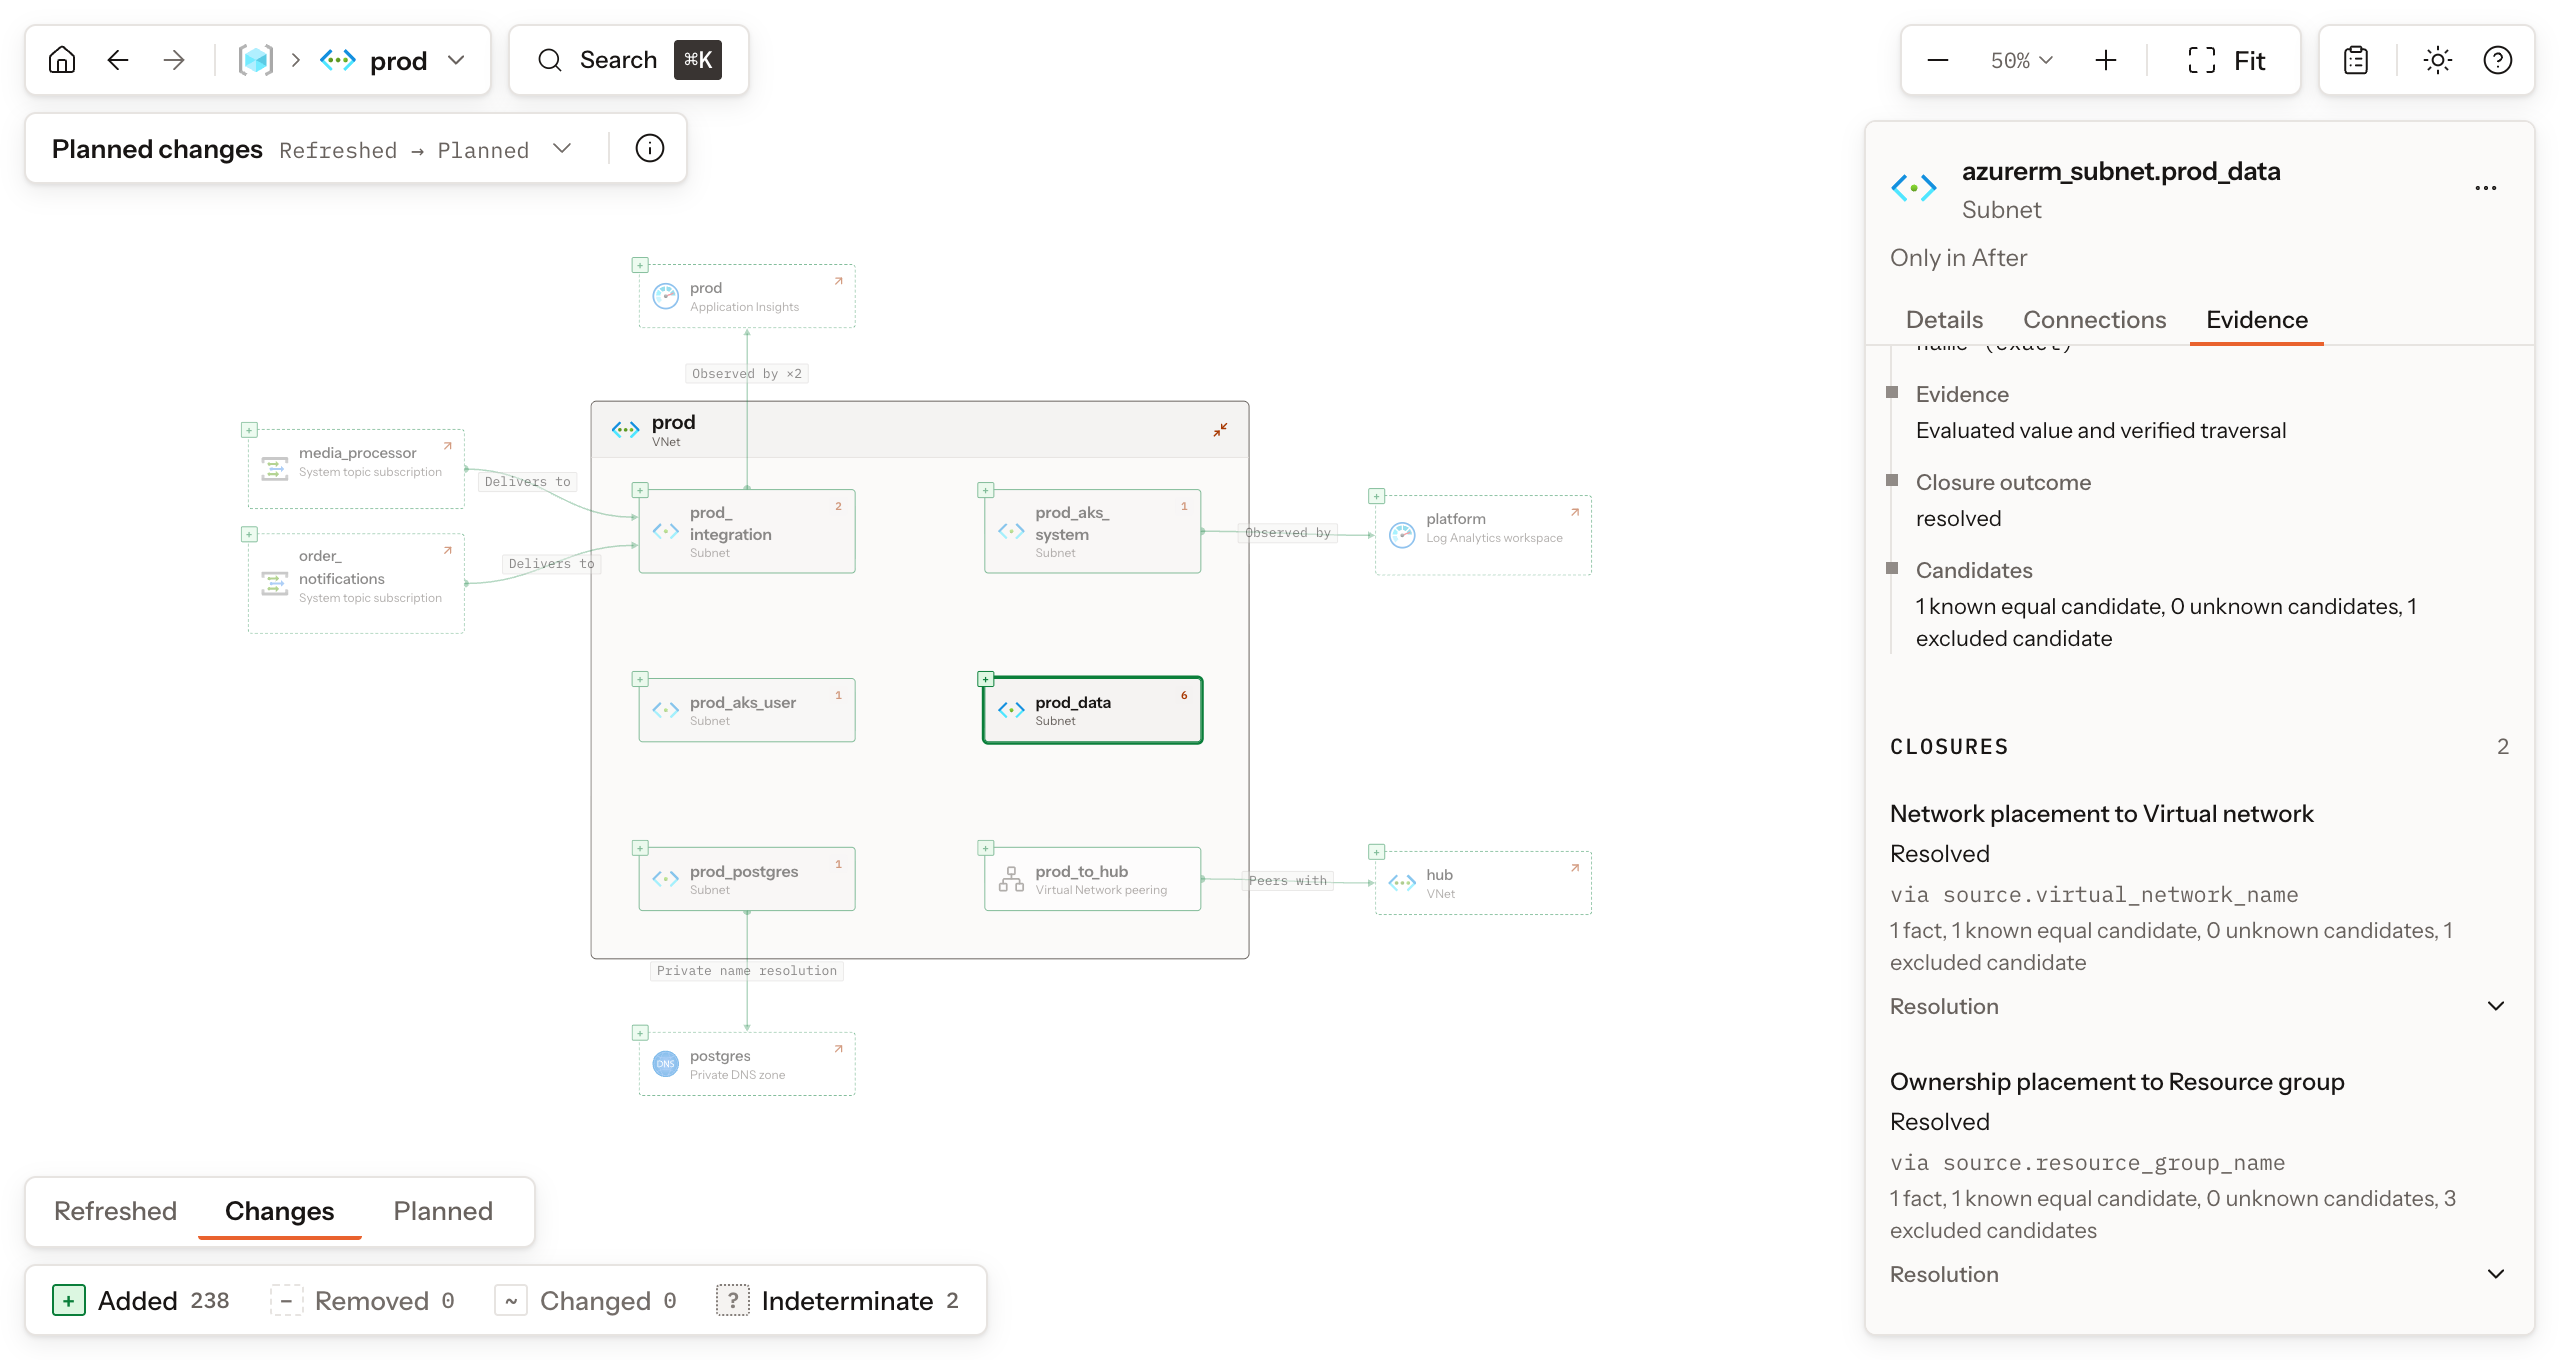Select the prod_integration subnet node
The height and width of the screenshot is (1360, 2560).
click(747, 531)
